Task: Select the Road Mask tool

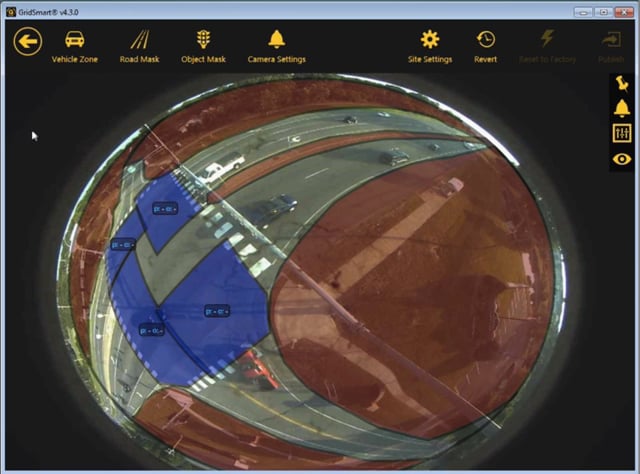Action: coord(139,47)
